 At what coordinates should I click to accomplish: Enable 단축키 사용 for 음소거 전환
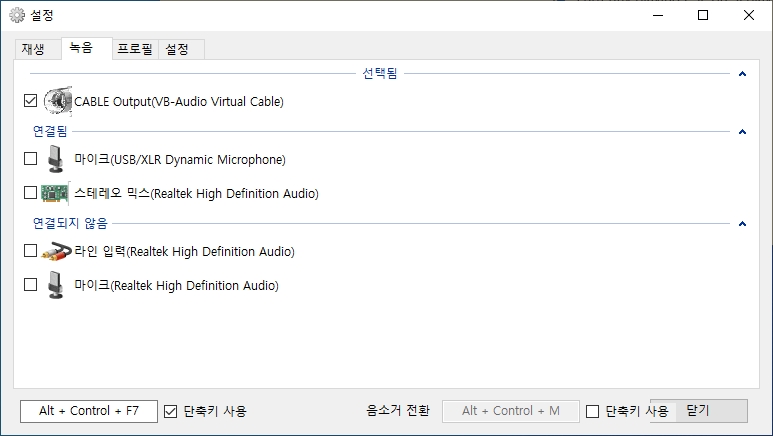(593, 411)
